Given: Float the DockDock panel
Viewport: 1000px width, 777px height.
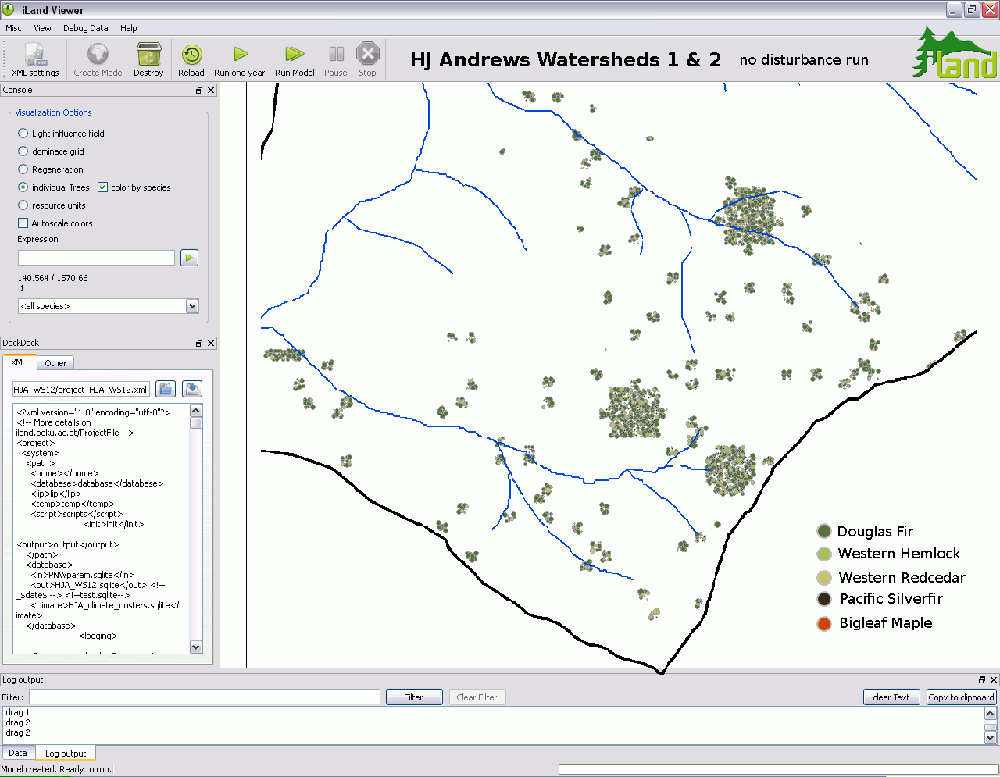Looking at the screenshot, I should [x=198, y=343].
